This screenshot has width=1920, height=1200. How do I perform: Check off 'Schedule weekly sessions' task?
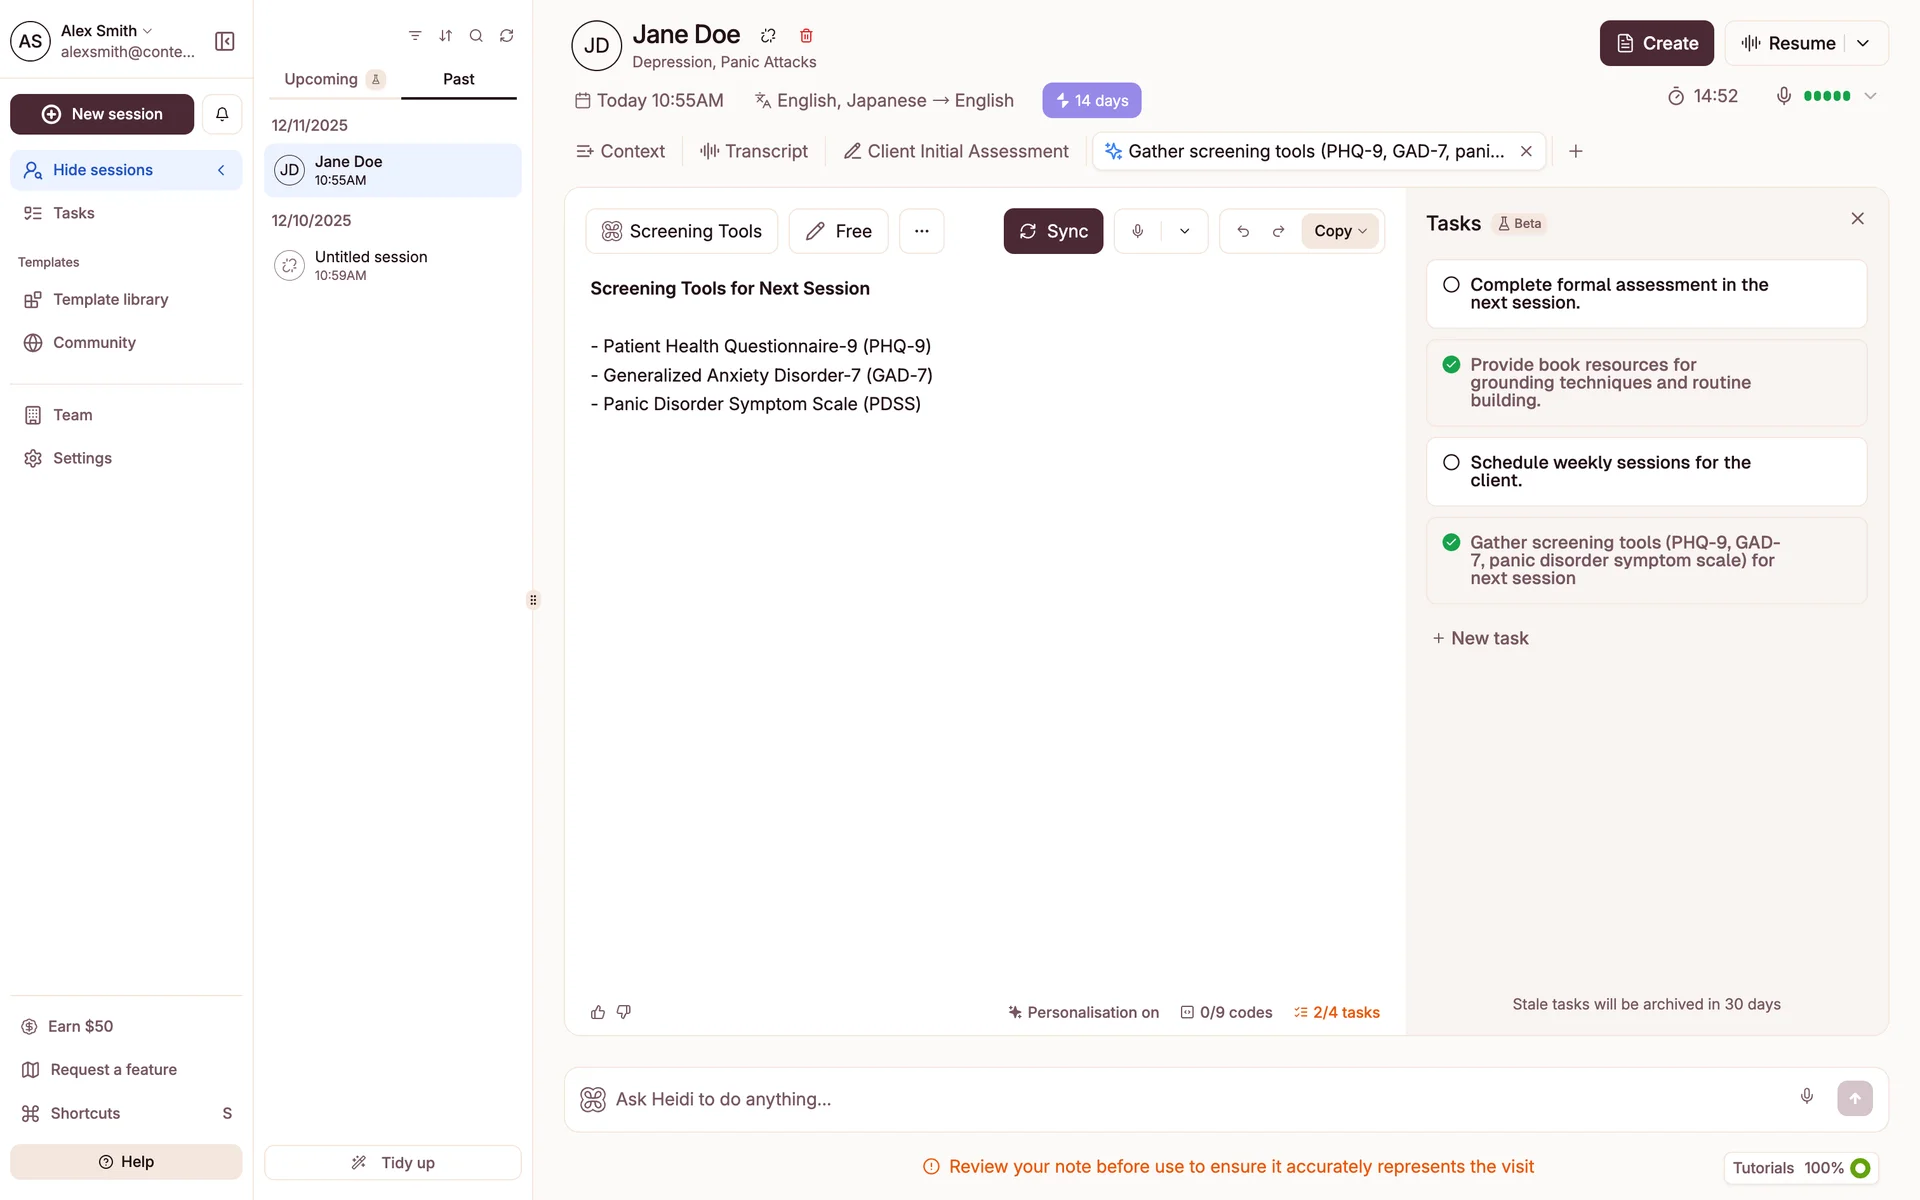1451,463
